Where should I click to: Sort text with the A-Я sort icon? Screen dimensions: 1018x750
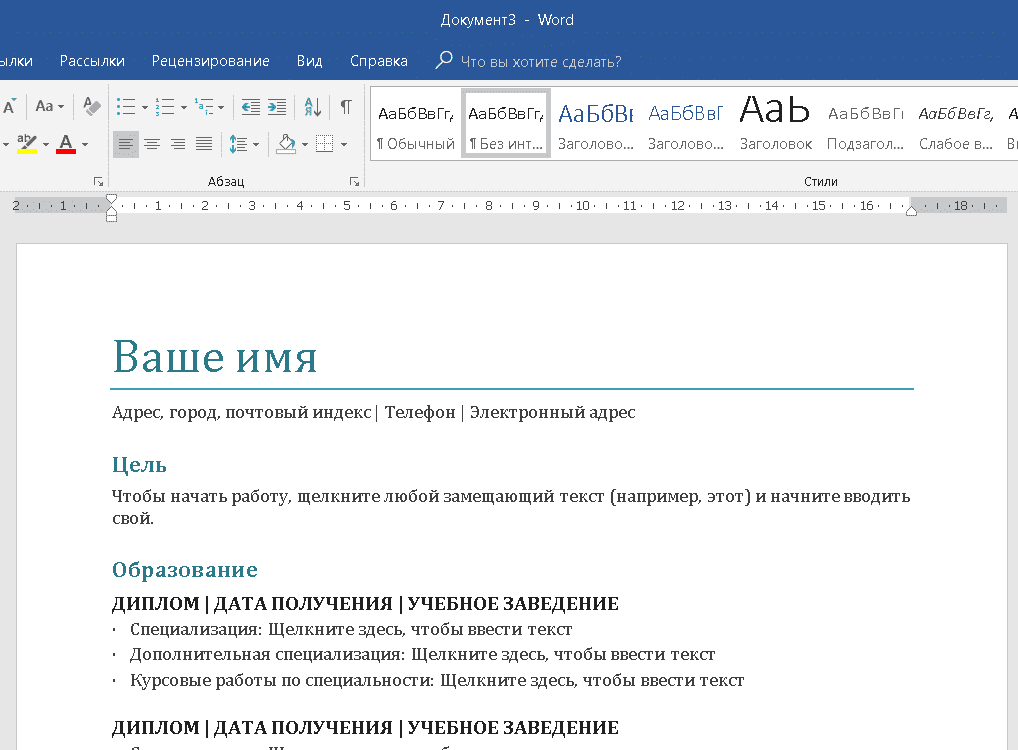[x=312, y=106]
